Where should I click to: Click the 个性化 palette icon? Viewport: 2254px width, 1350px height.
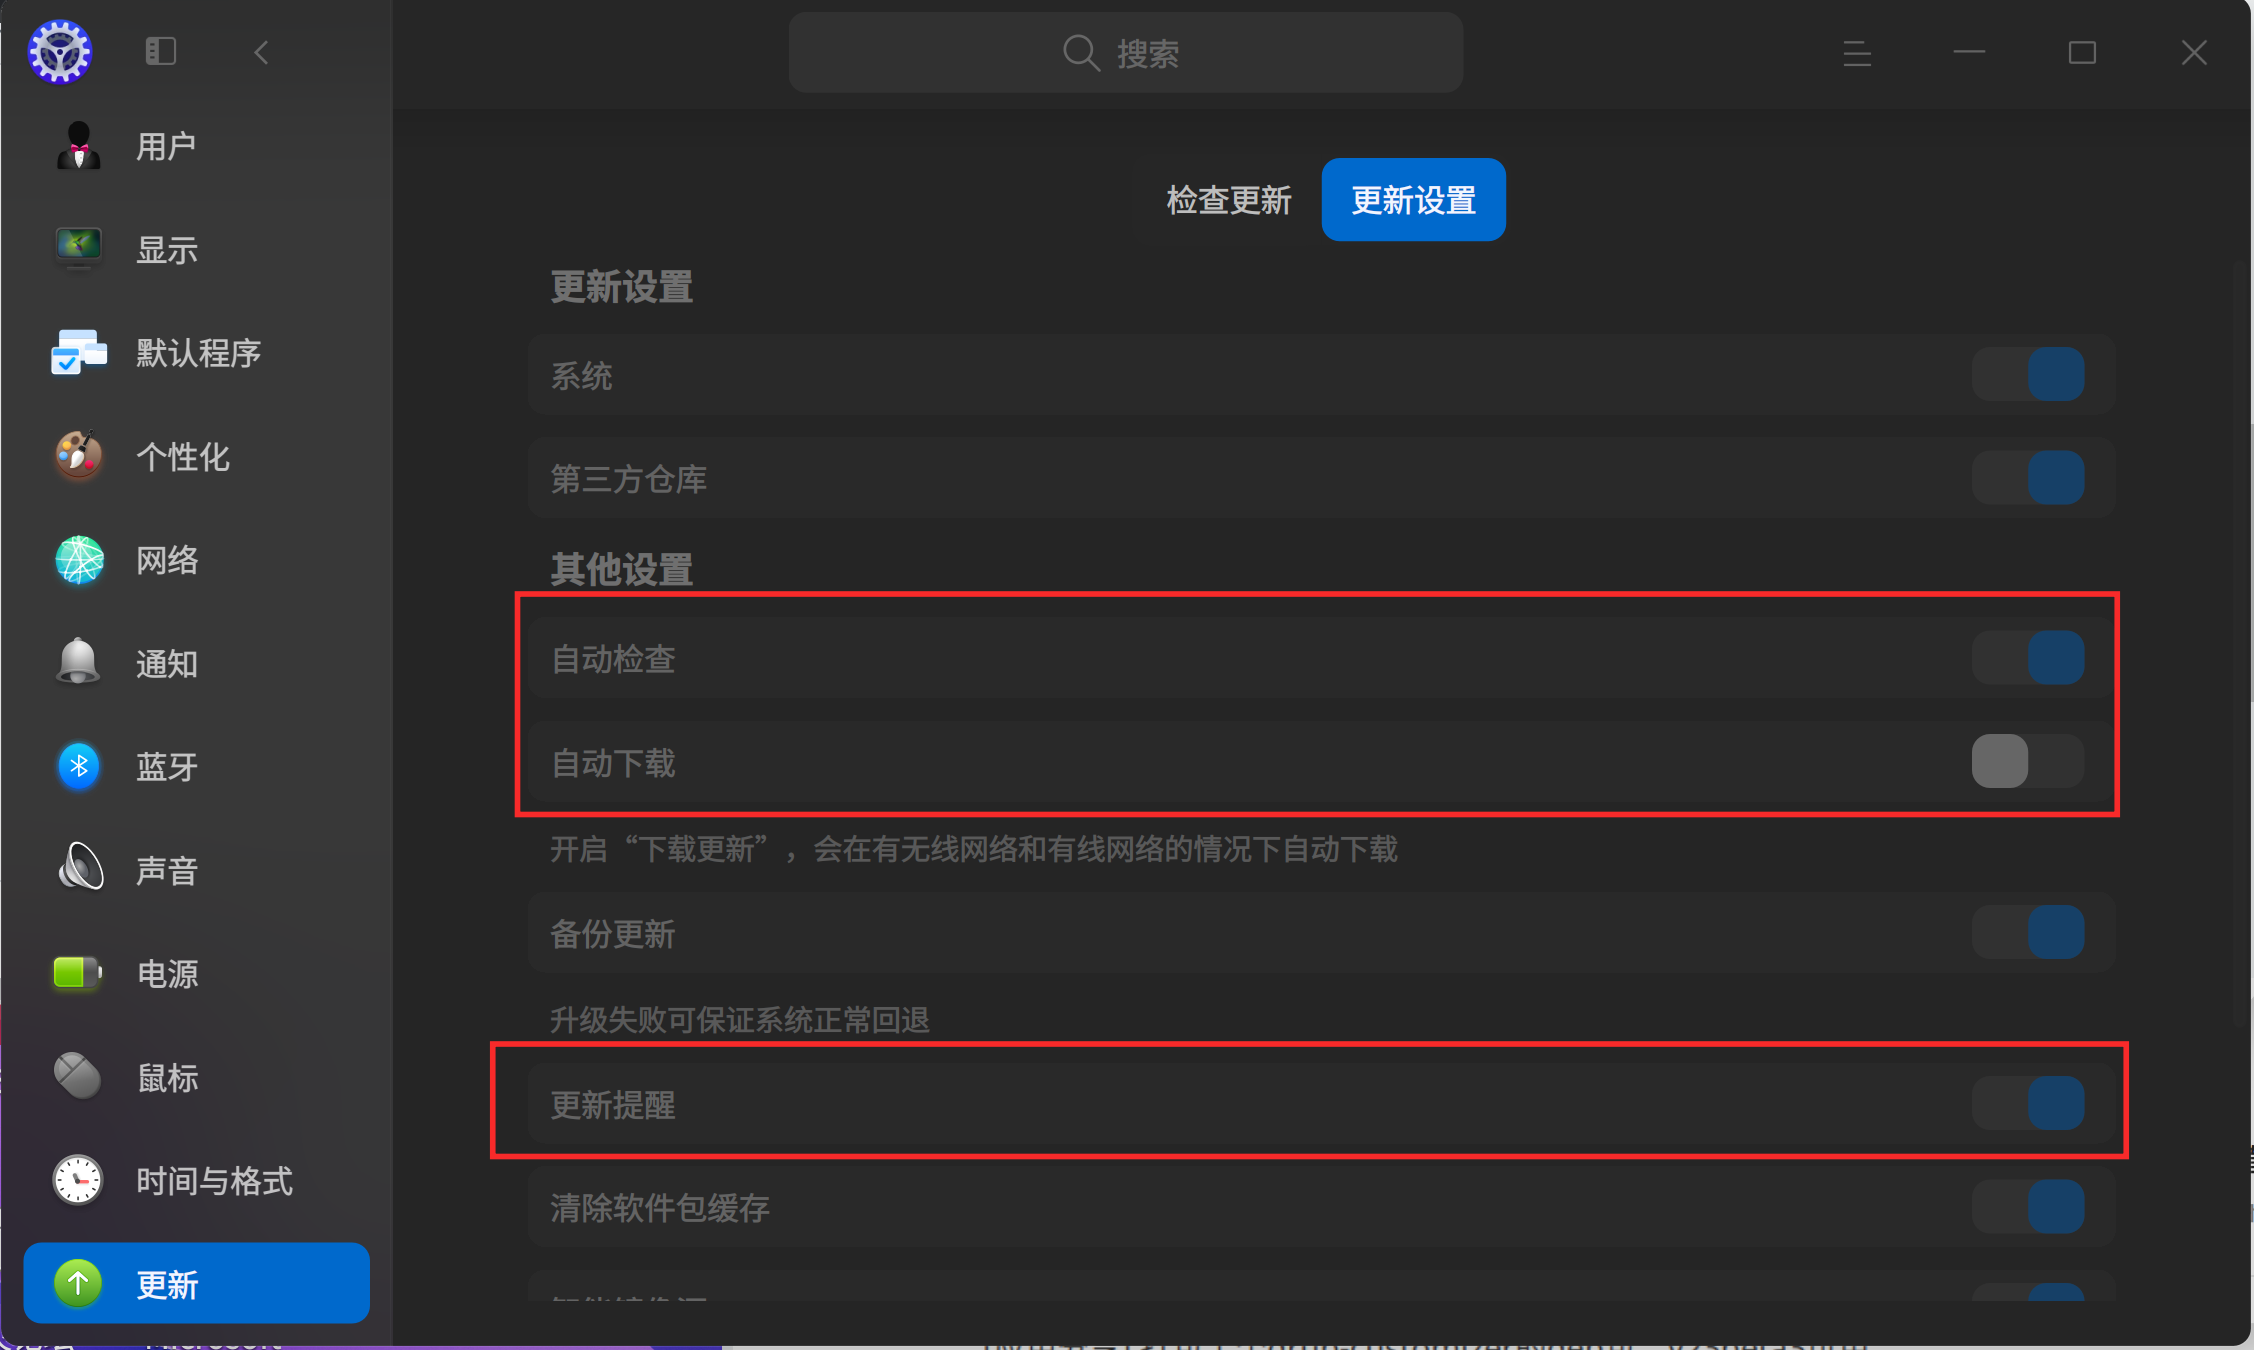tap(79, 456)
